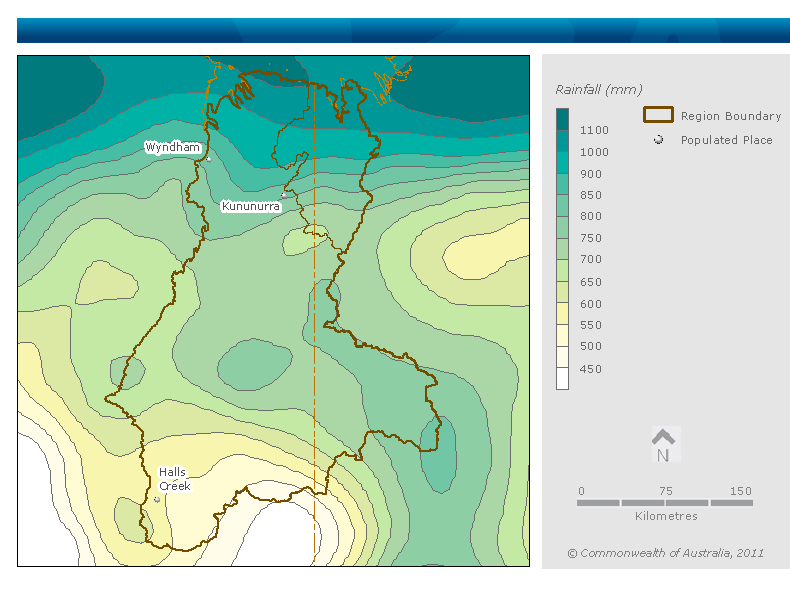Click the 450 rainfall legend value

click(590, 369)
